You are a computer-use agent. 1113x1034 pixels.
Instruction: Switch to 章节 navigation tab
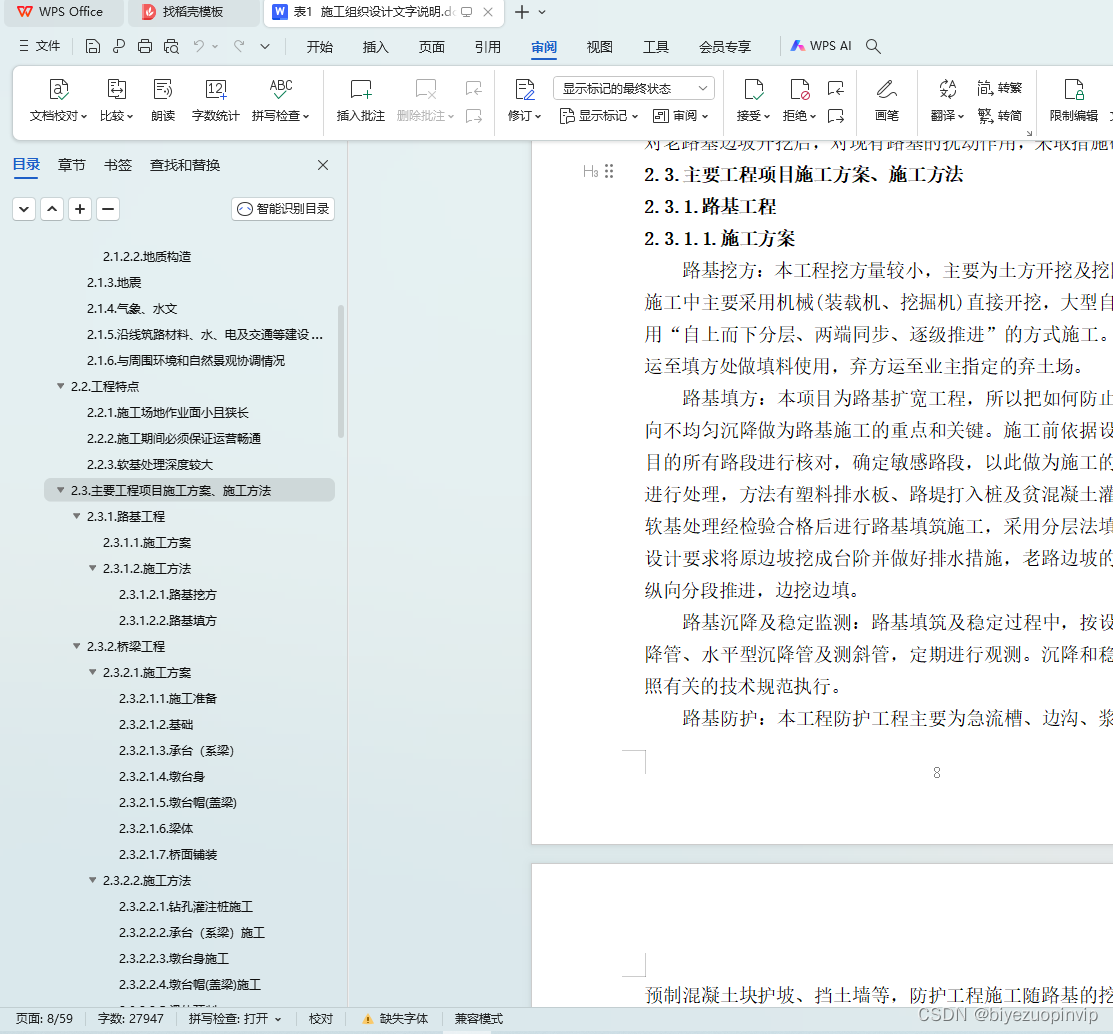click(72, 165)
